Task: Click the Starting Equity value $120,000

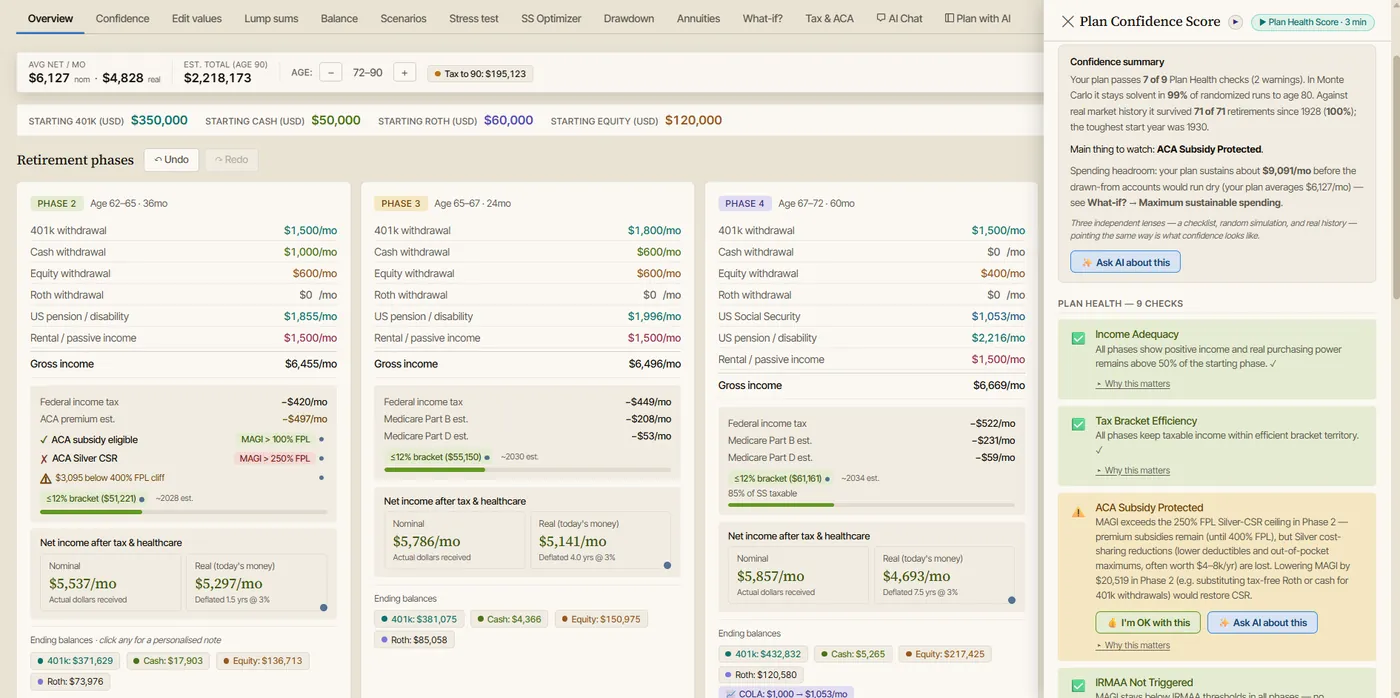Action: [x=693, y=120]
